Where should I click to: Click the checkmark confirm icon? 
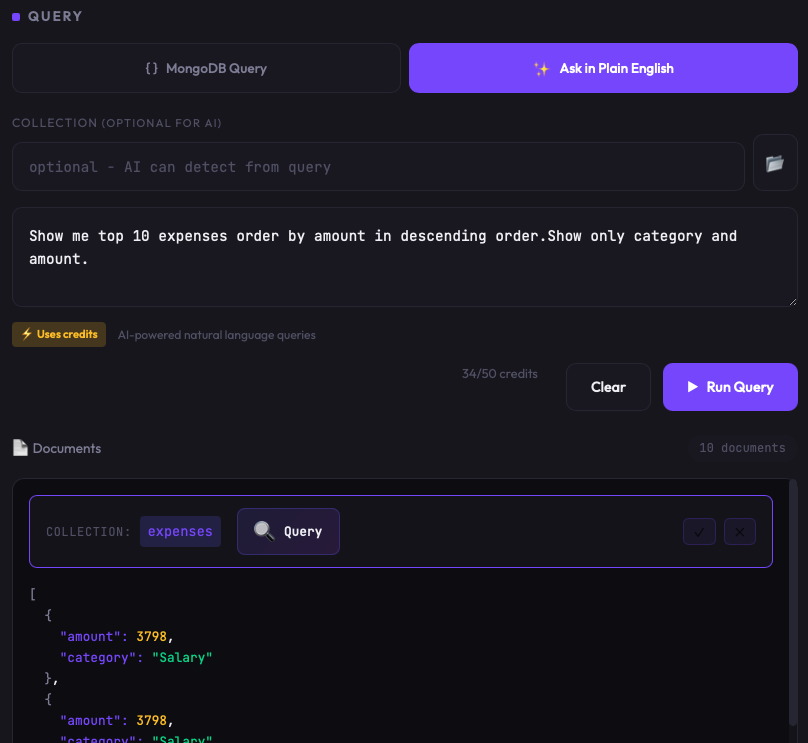click(699, 531)
